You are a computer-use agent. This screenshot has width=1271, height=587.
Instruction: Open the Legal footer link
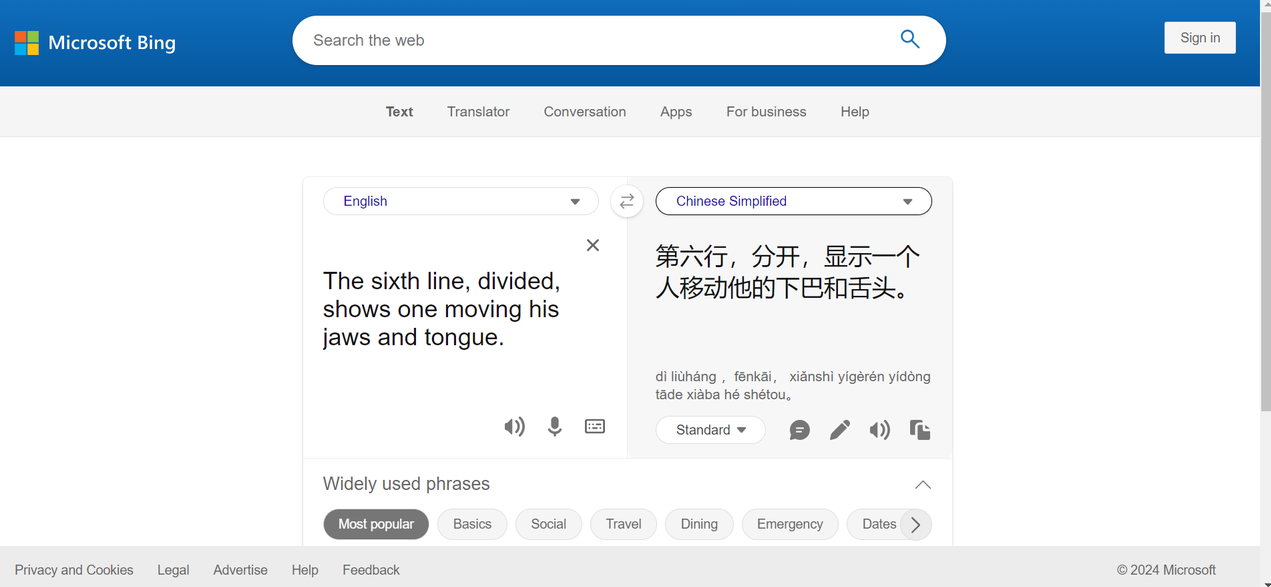[x=173, y=570]
